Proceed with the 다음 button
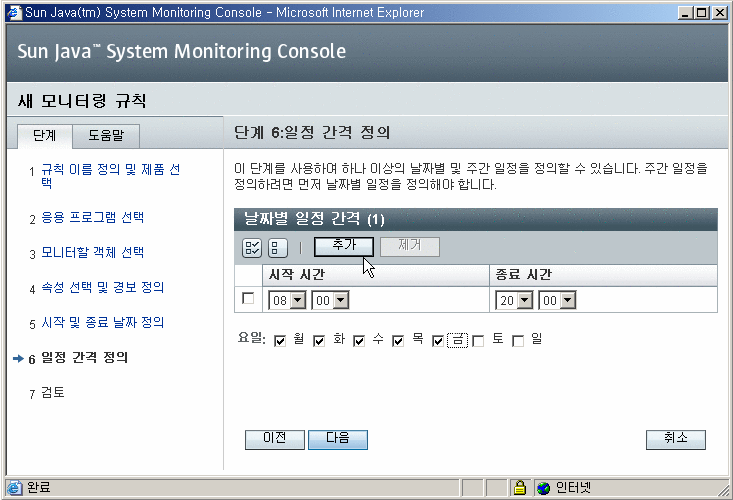 [338, 440]
